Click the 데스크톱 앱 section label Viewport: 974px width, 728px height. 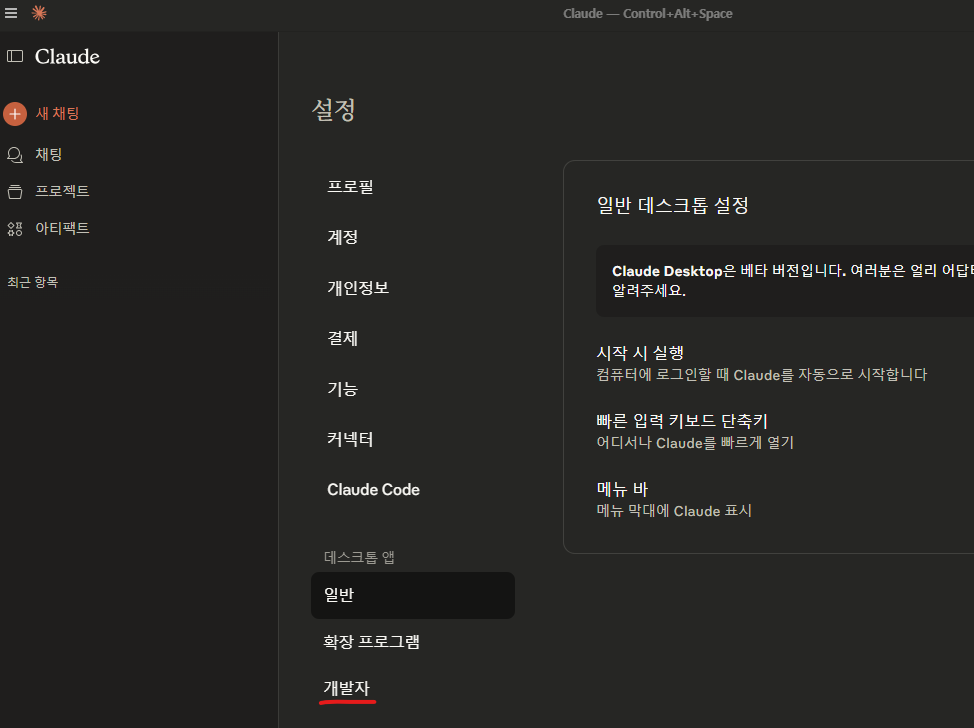359,557
